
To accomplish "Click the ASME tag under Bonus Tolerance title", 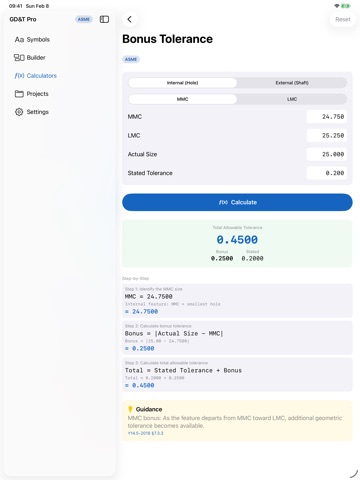I will pos(131,59).
